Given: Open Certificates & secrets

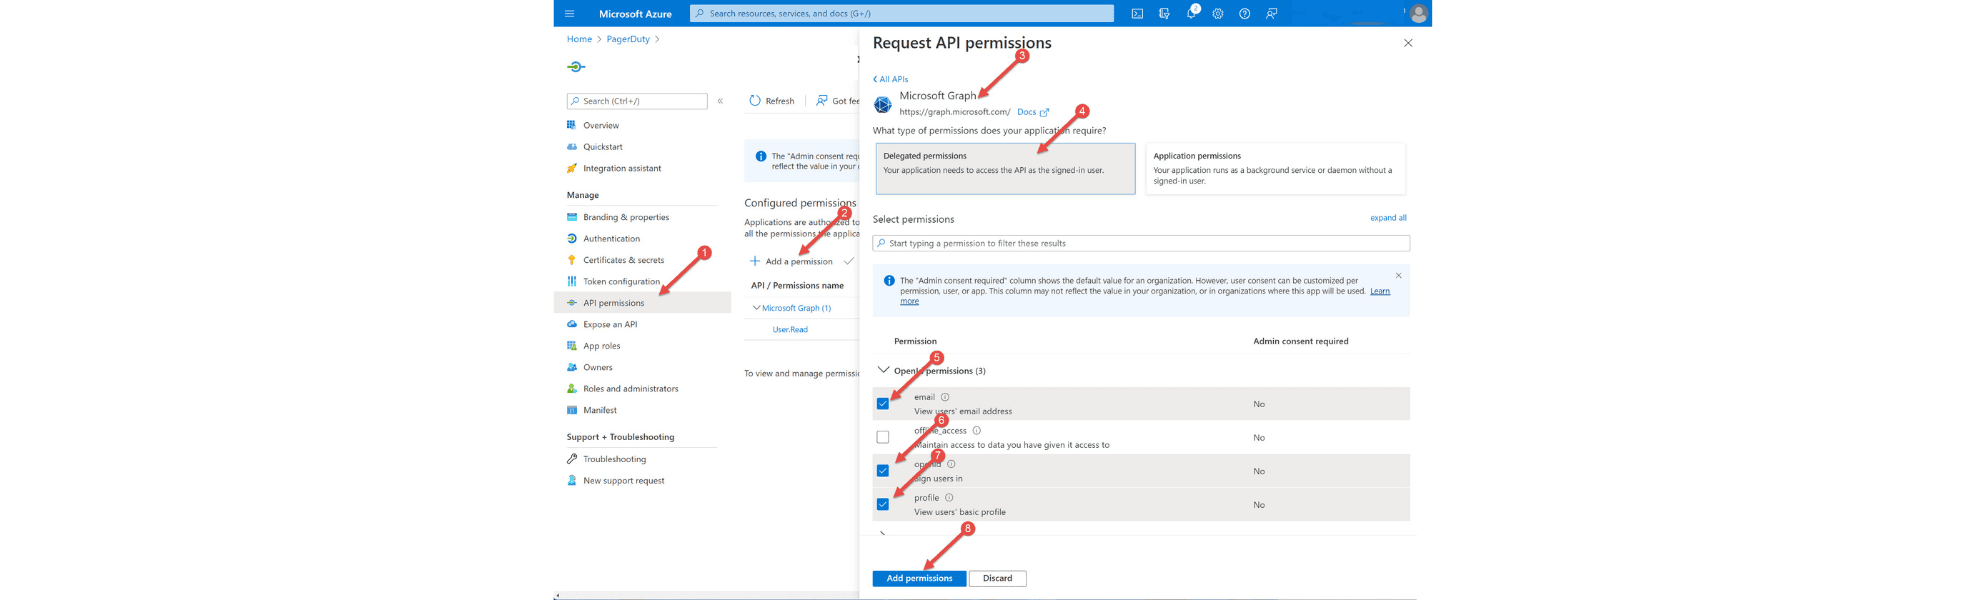Looking at the screenshot, I should 623,260.
